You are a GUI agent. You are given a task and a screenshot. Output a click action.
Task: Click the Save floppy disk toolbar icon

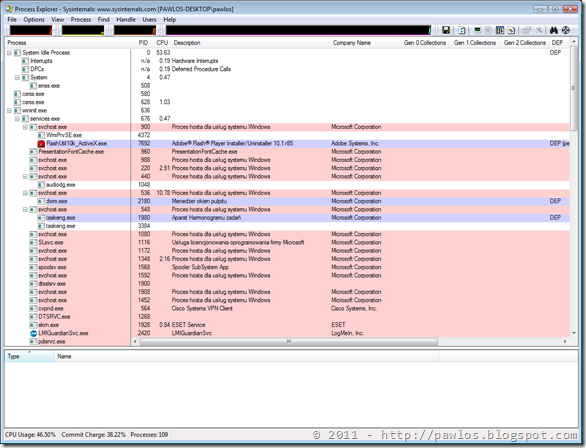pos(446,30)
